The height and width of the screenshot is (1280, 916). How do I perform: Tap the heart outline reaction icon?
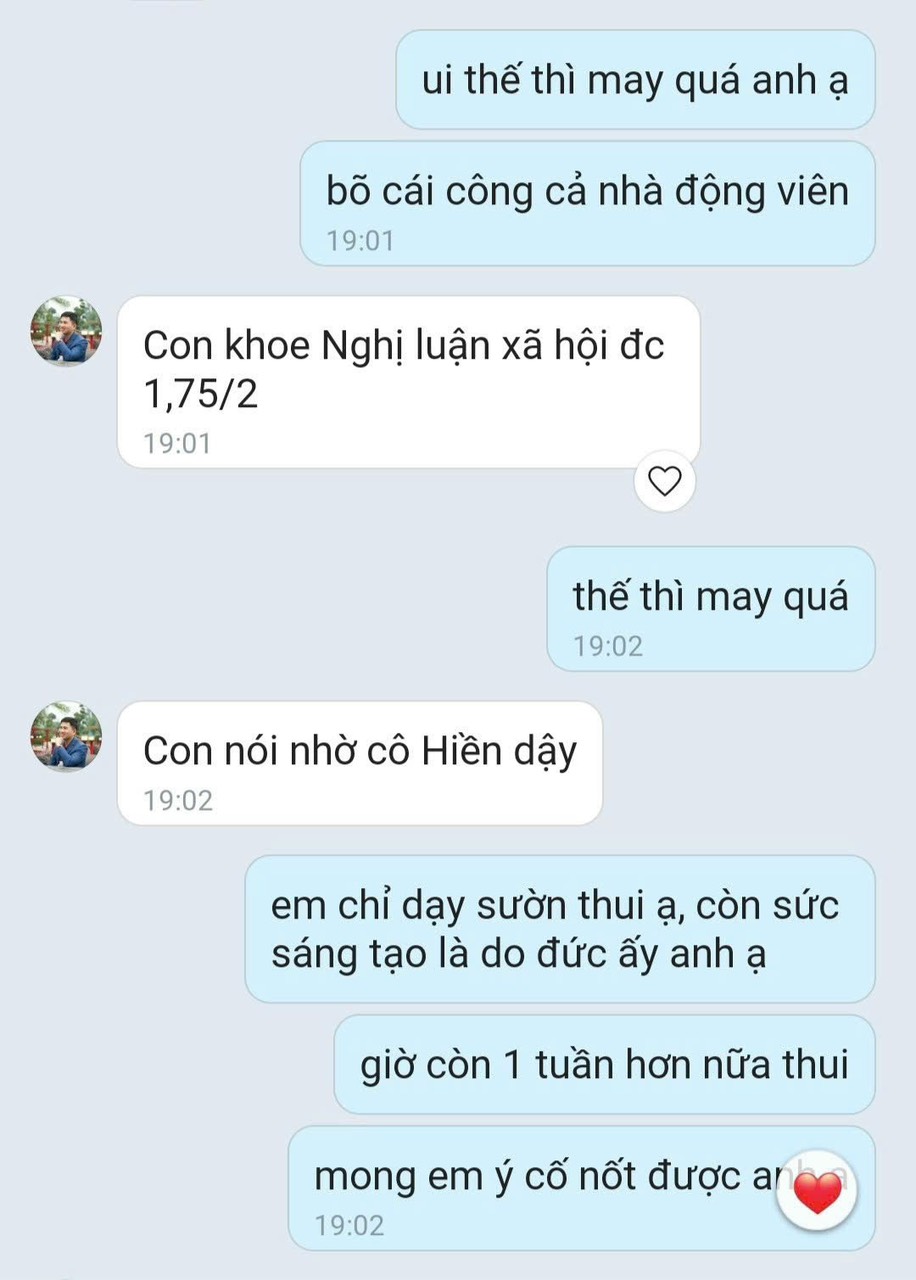(665, 482)
